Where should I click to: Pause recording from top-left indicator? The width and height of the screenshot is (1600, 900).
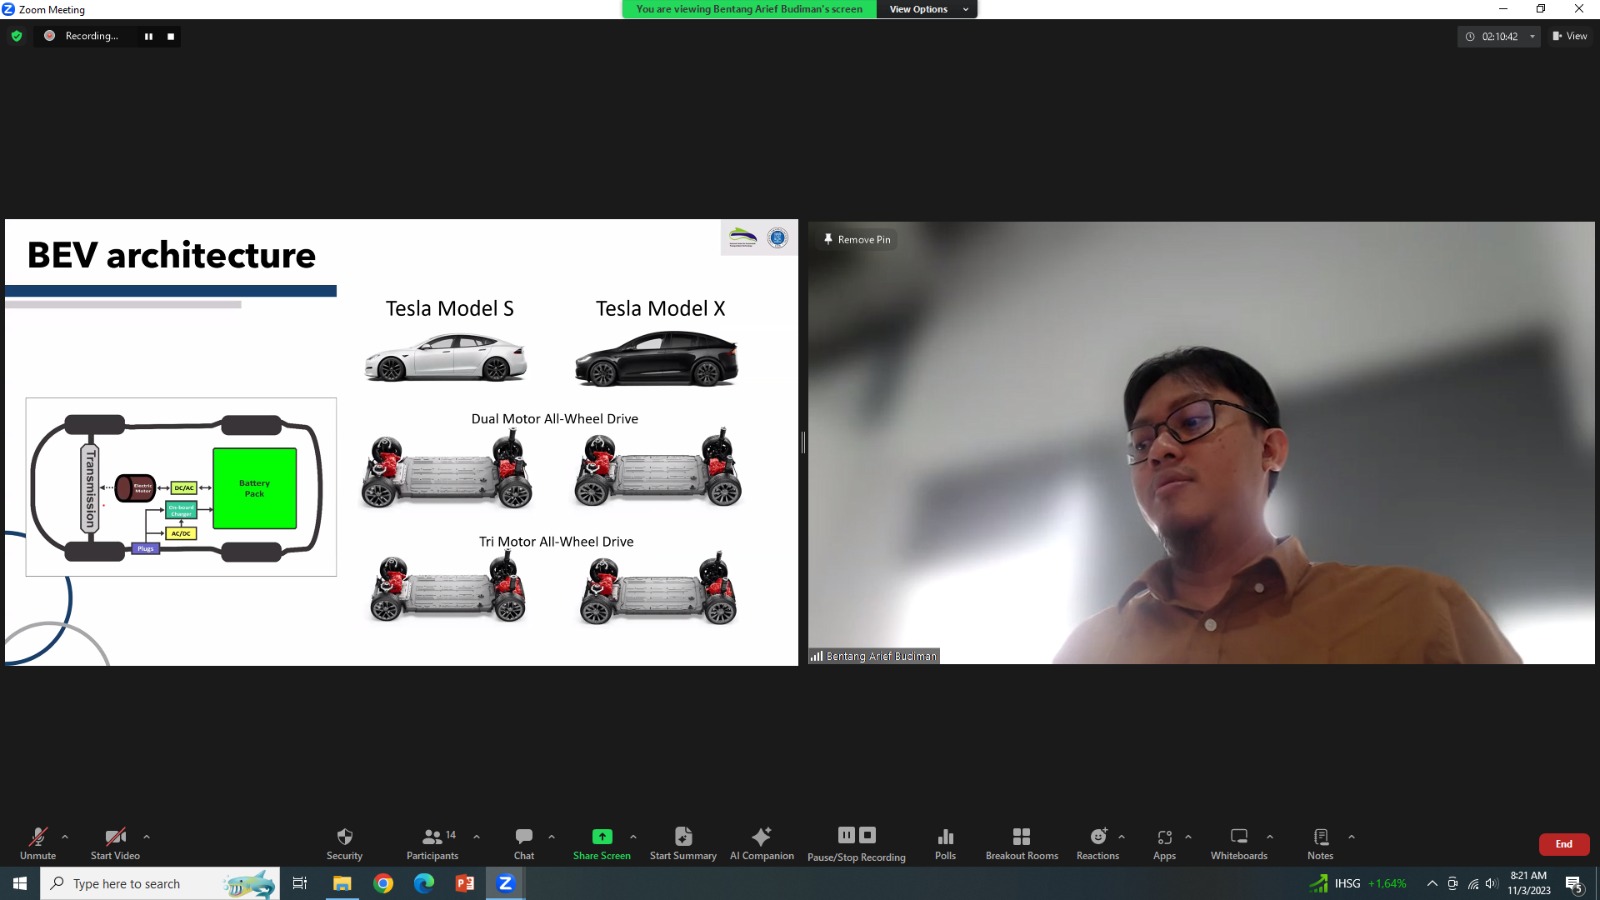[x=149, y=36]
